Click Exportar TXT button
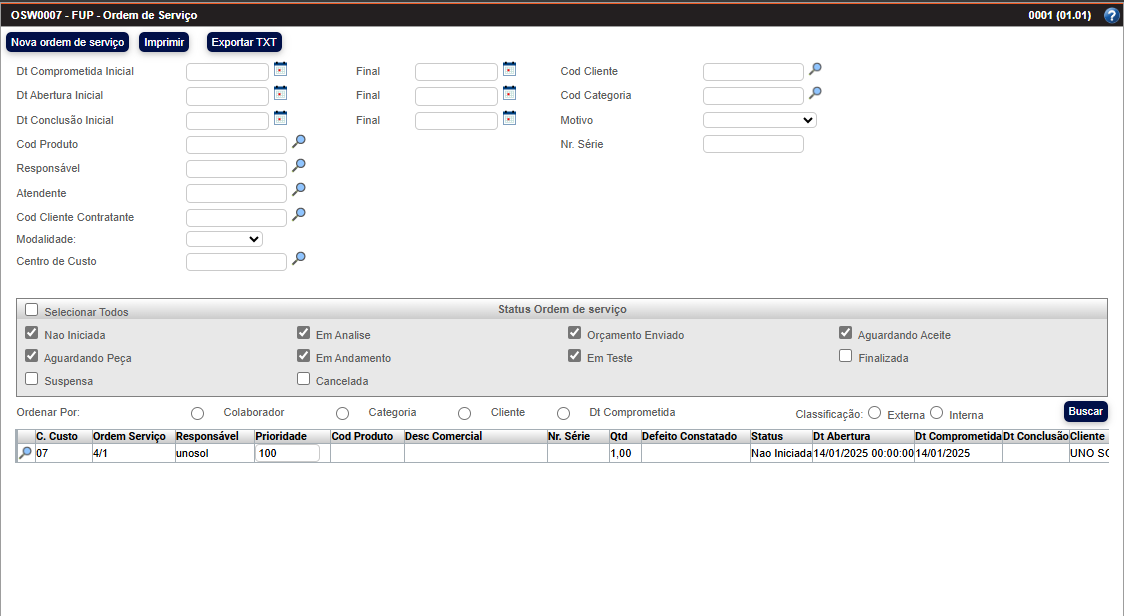The width and height of the screenshot is (1124, 616). (x=244, y=42)
